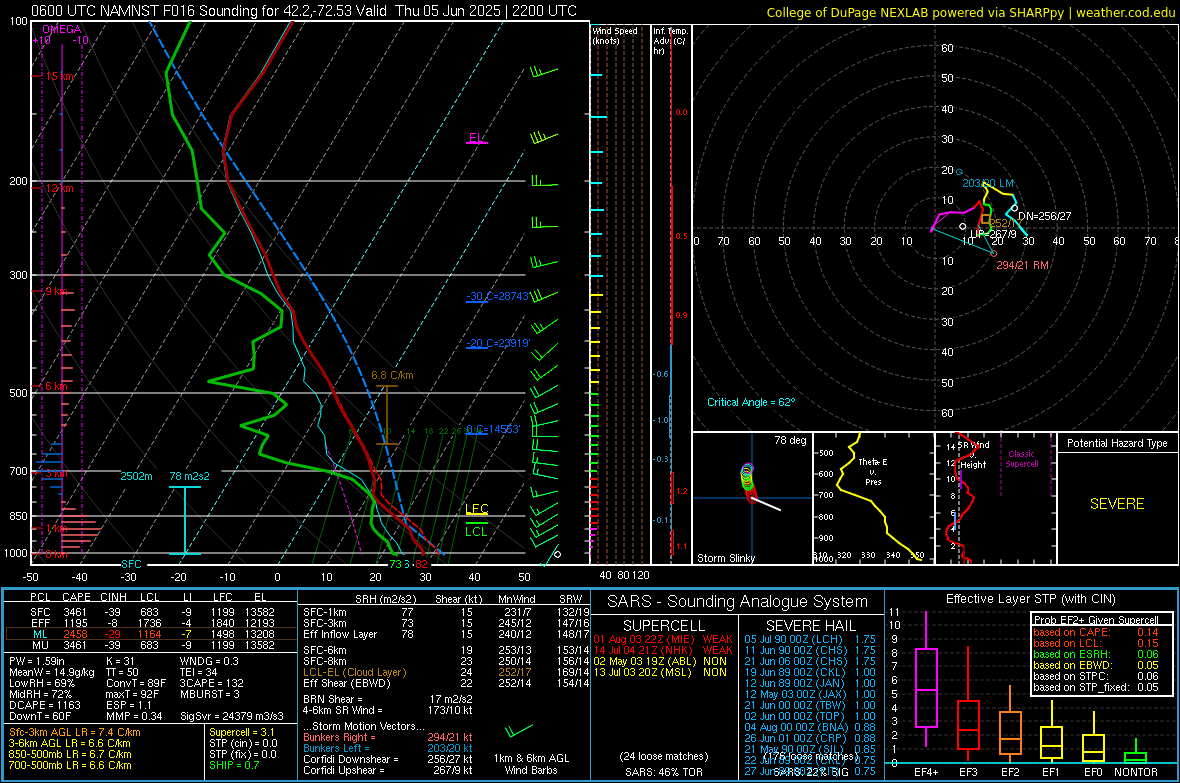Select the SFC-1km kinematics row
The height and width of the screenshot is (783, 1180).
click(x=446, y=612)
